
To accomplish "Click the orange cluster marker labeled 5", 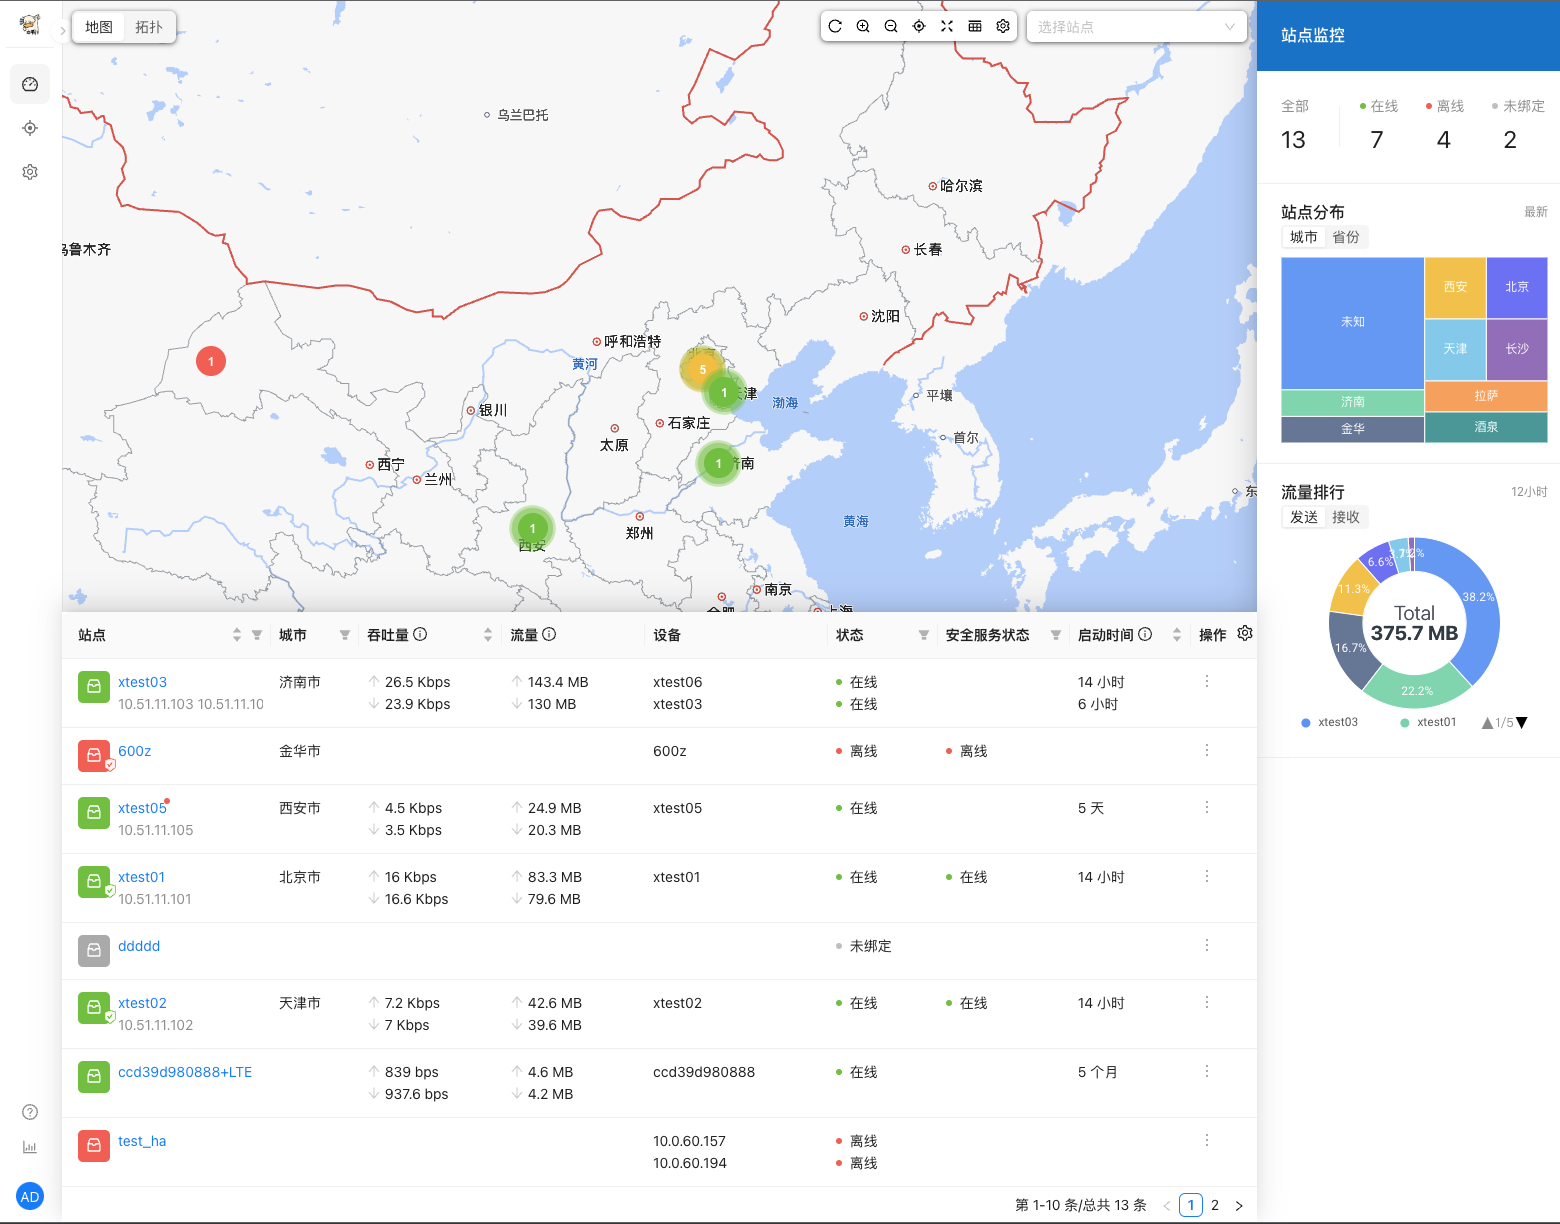I will pos(703,369).
